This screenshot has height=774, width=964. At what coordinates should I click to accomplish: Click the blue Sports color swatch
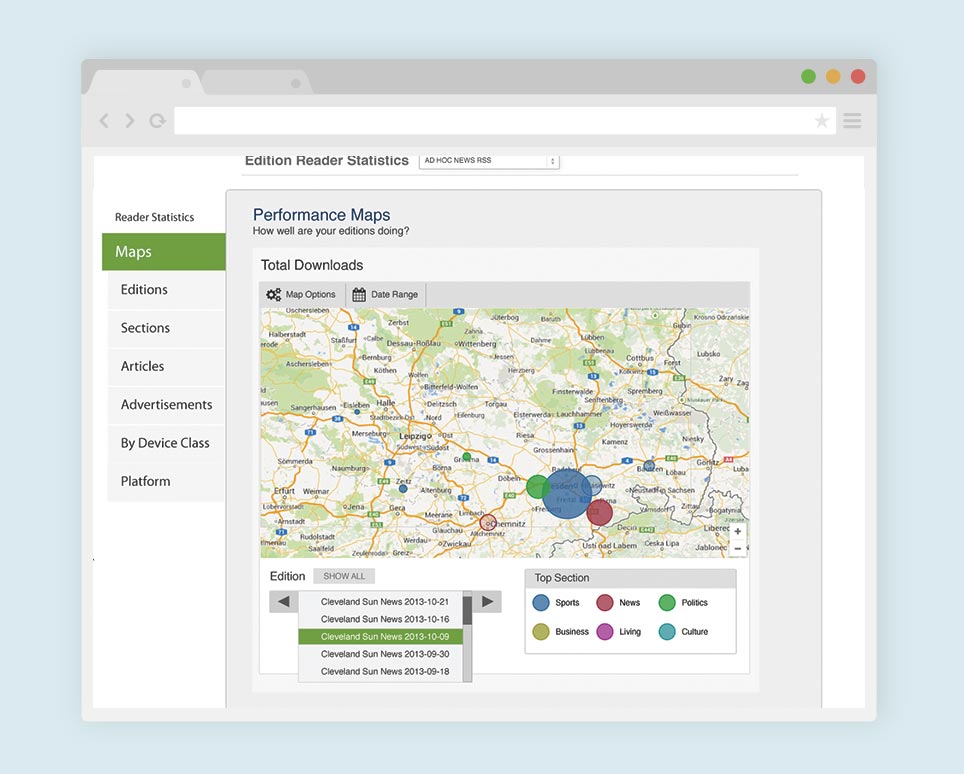[541, 602]
